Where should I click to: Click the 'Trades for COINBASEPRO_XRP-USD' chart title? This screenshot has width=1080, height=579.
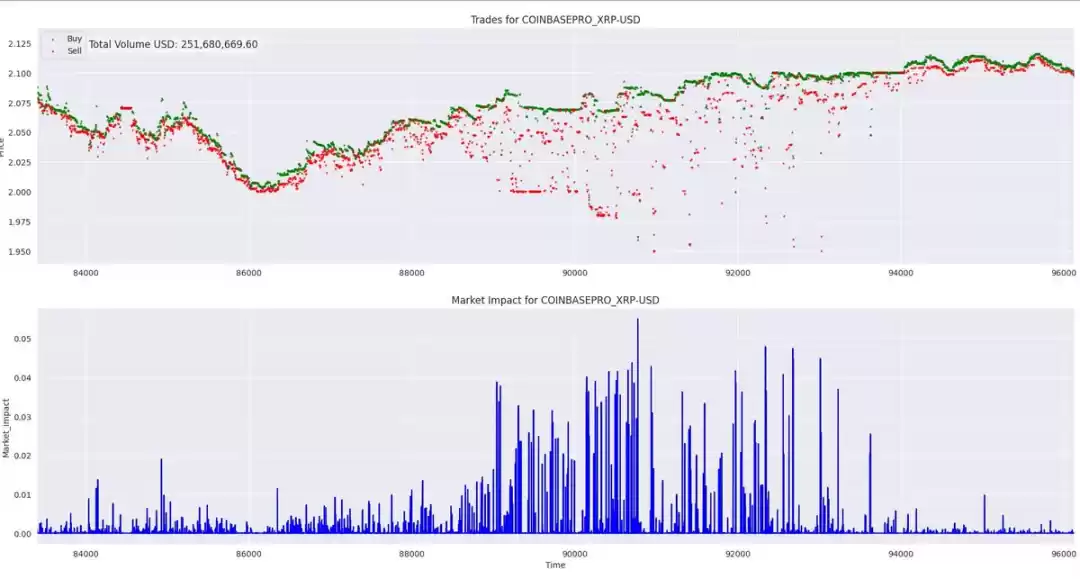pyautogui.click(x=555, y=20)
